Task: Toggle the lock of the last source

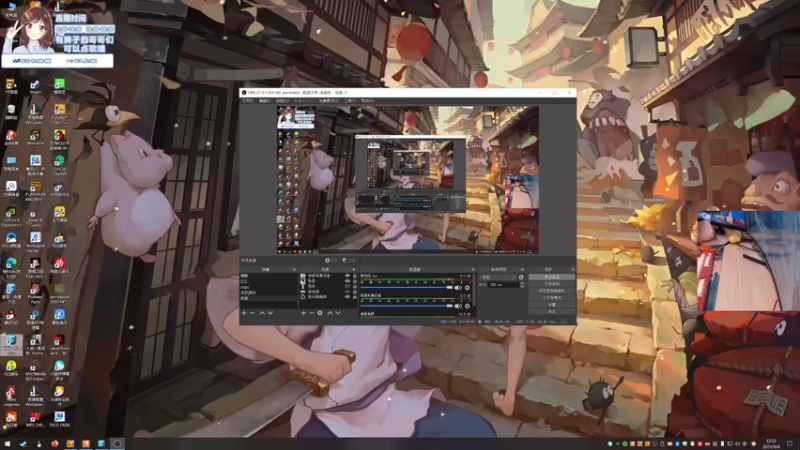Action: 355,296
